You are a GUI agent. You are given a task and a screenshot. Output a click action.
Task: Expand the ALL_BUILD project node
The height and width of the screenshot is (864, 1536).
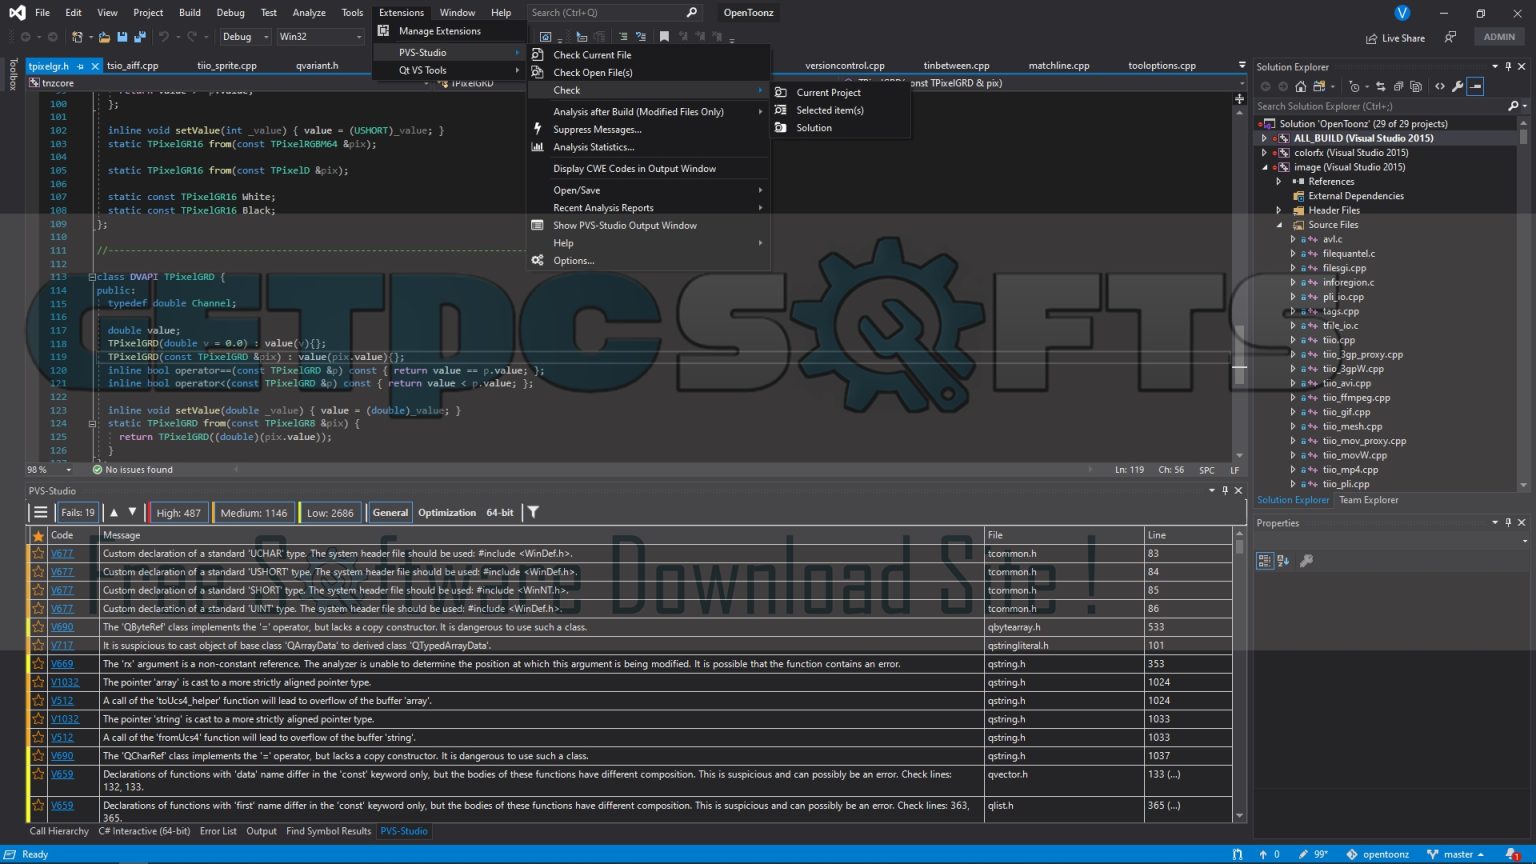pyautogui.click(x=1265, y=138)
